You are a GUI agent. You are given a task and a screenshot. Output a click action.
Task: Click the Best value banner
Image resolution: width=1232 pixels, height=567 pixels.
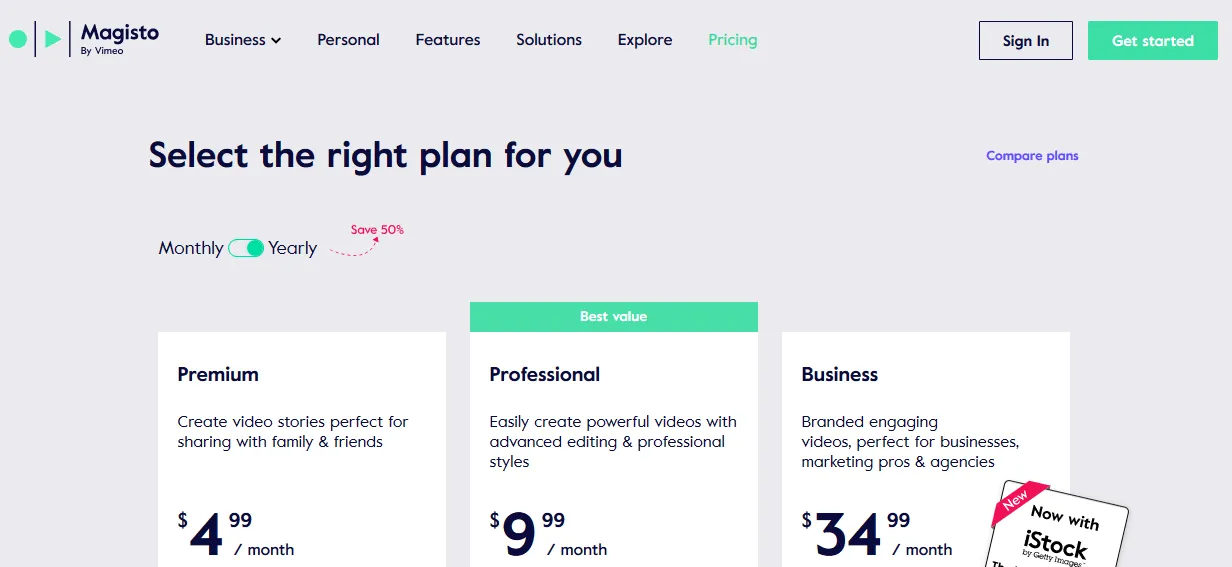pos(613,317)
